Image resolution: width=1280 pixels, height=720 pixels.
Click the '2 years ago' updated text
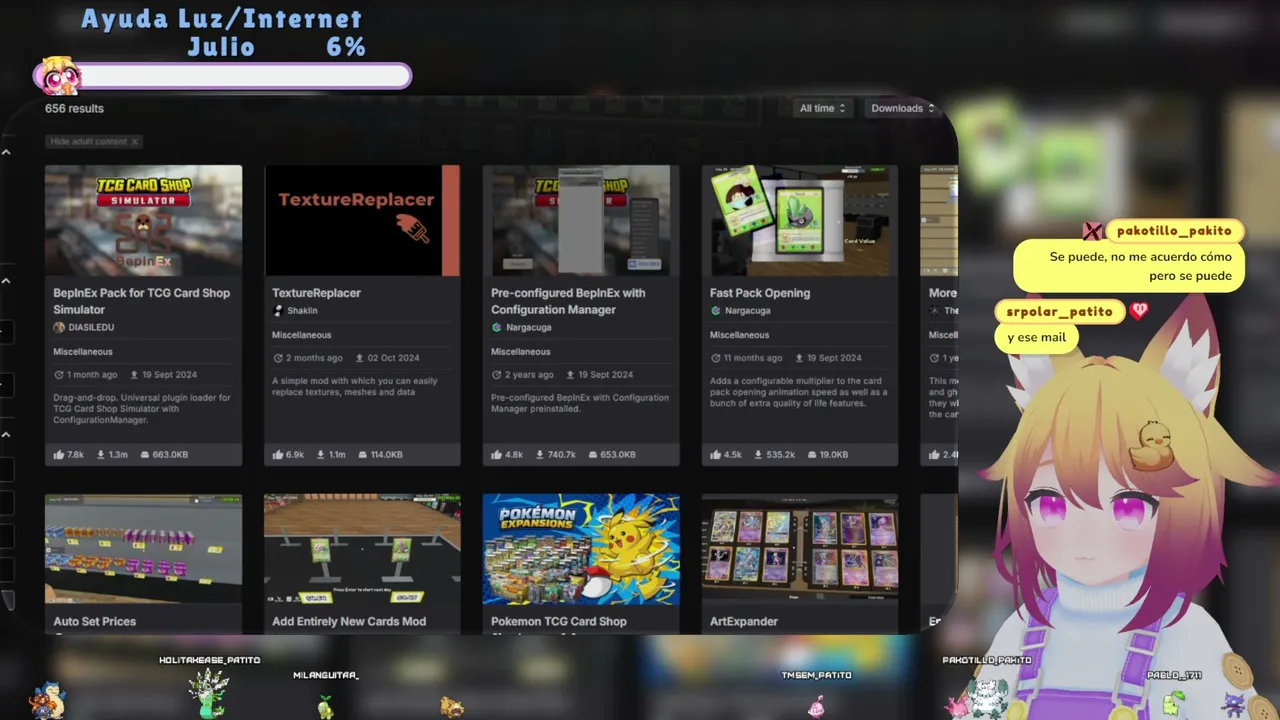pyautogui.click(x=530, y=375)
